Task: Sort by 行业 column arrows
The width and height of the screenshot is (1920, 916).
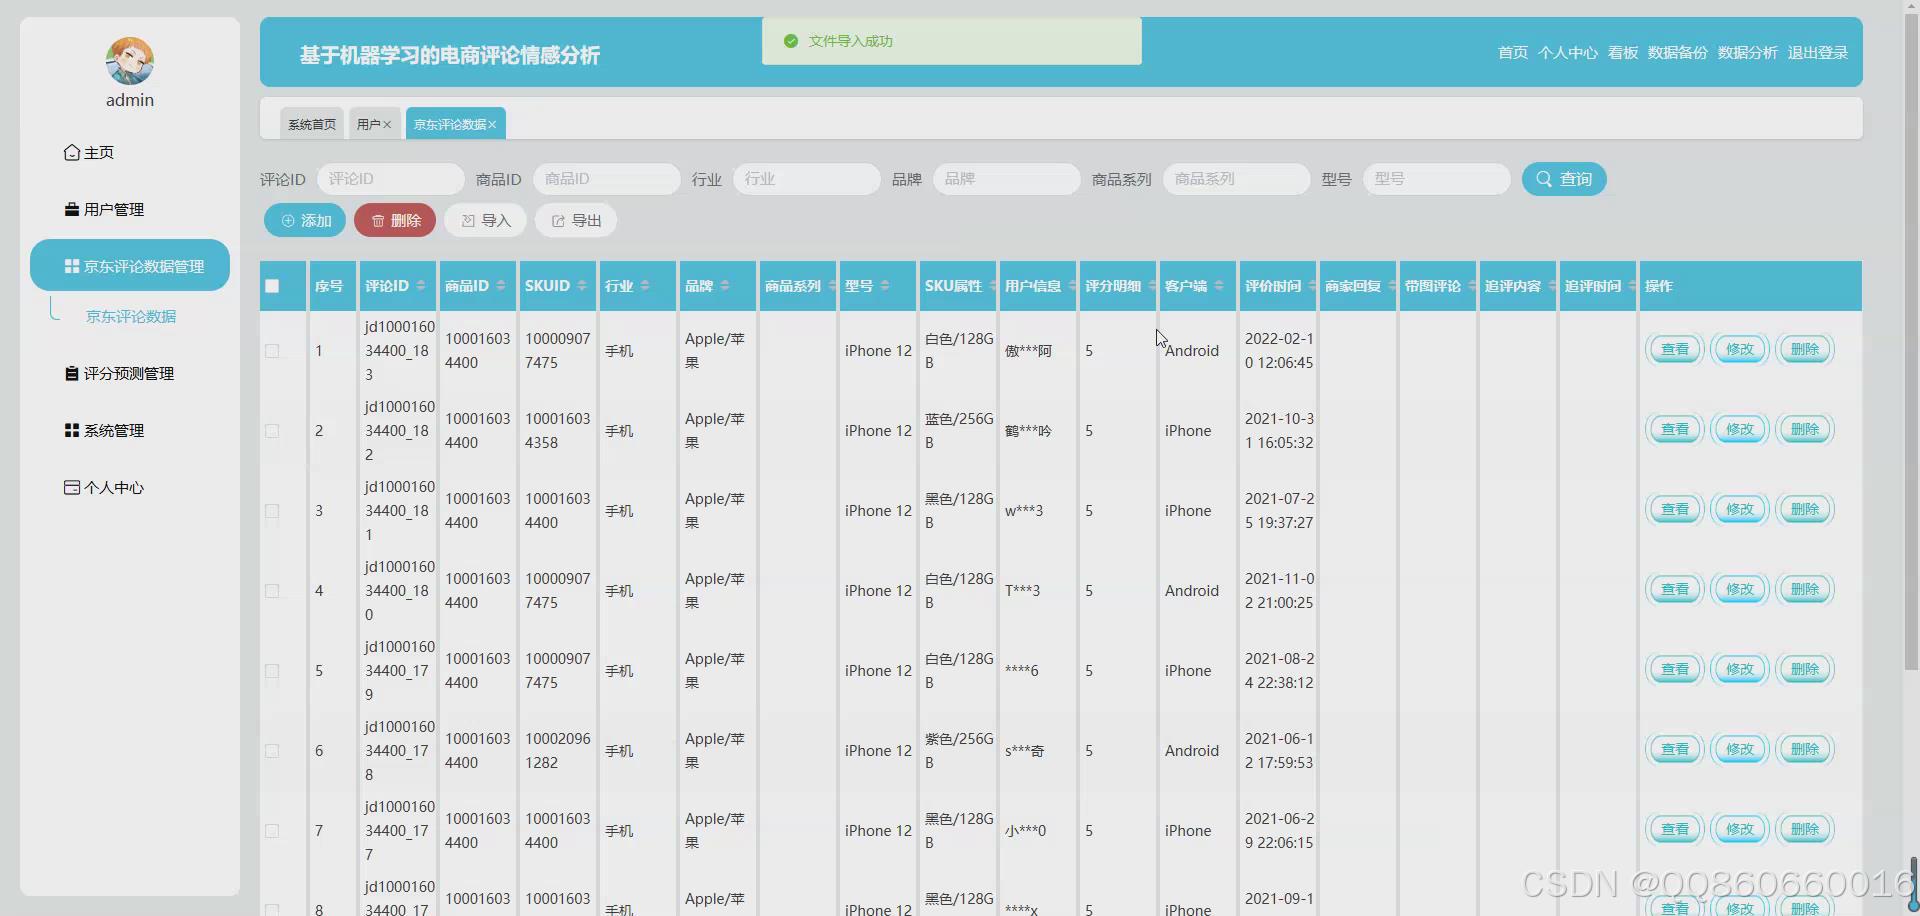Action: point(645,286)
